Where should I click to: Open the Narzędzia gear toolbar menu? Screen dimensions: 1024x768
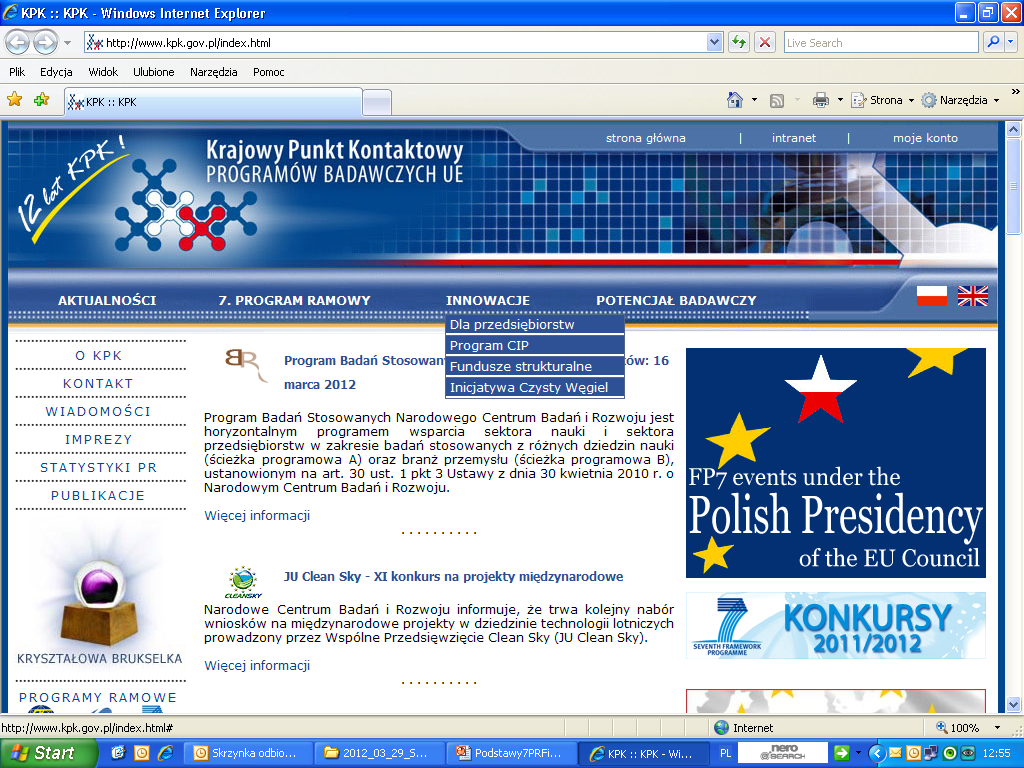pos(960,100)
